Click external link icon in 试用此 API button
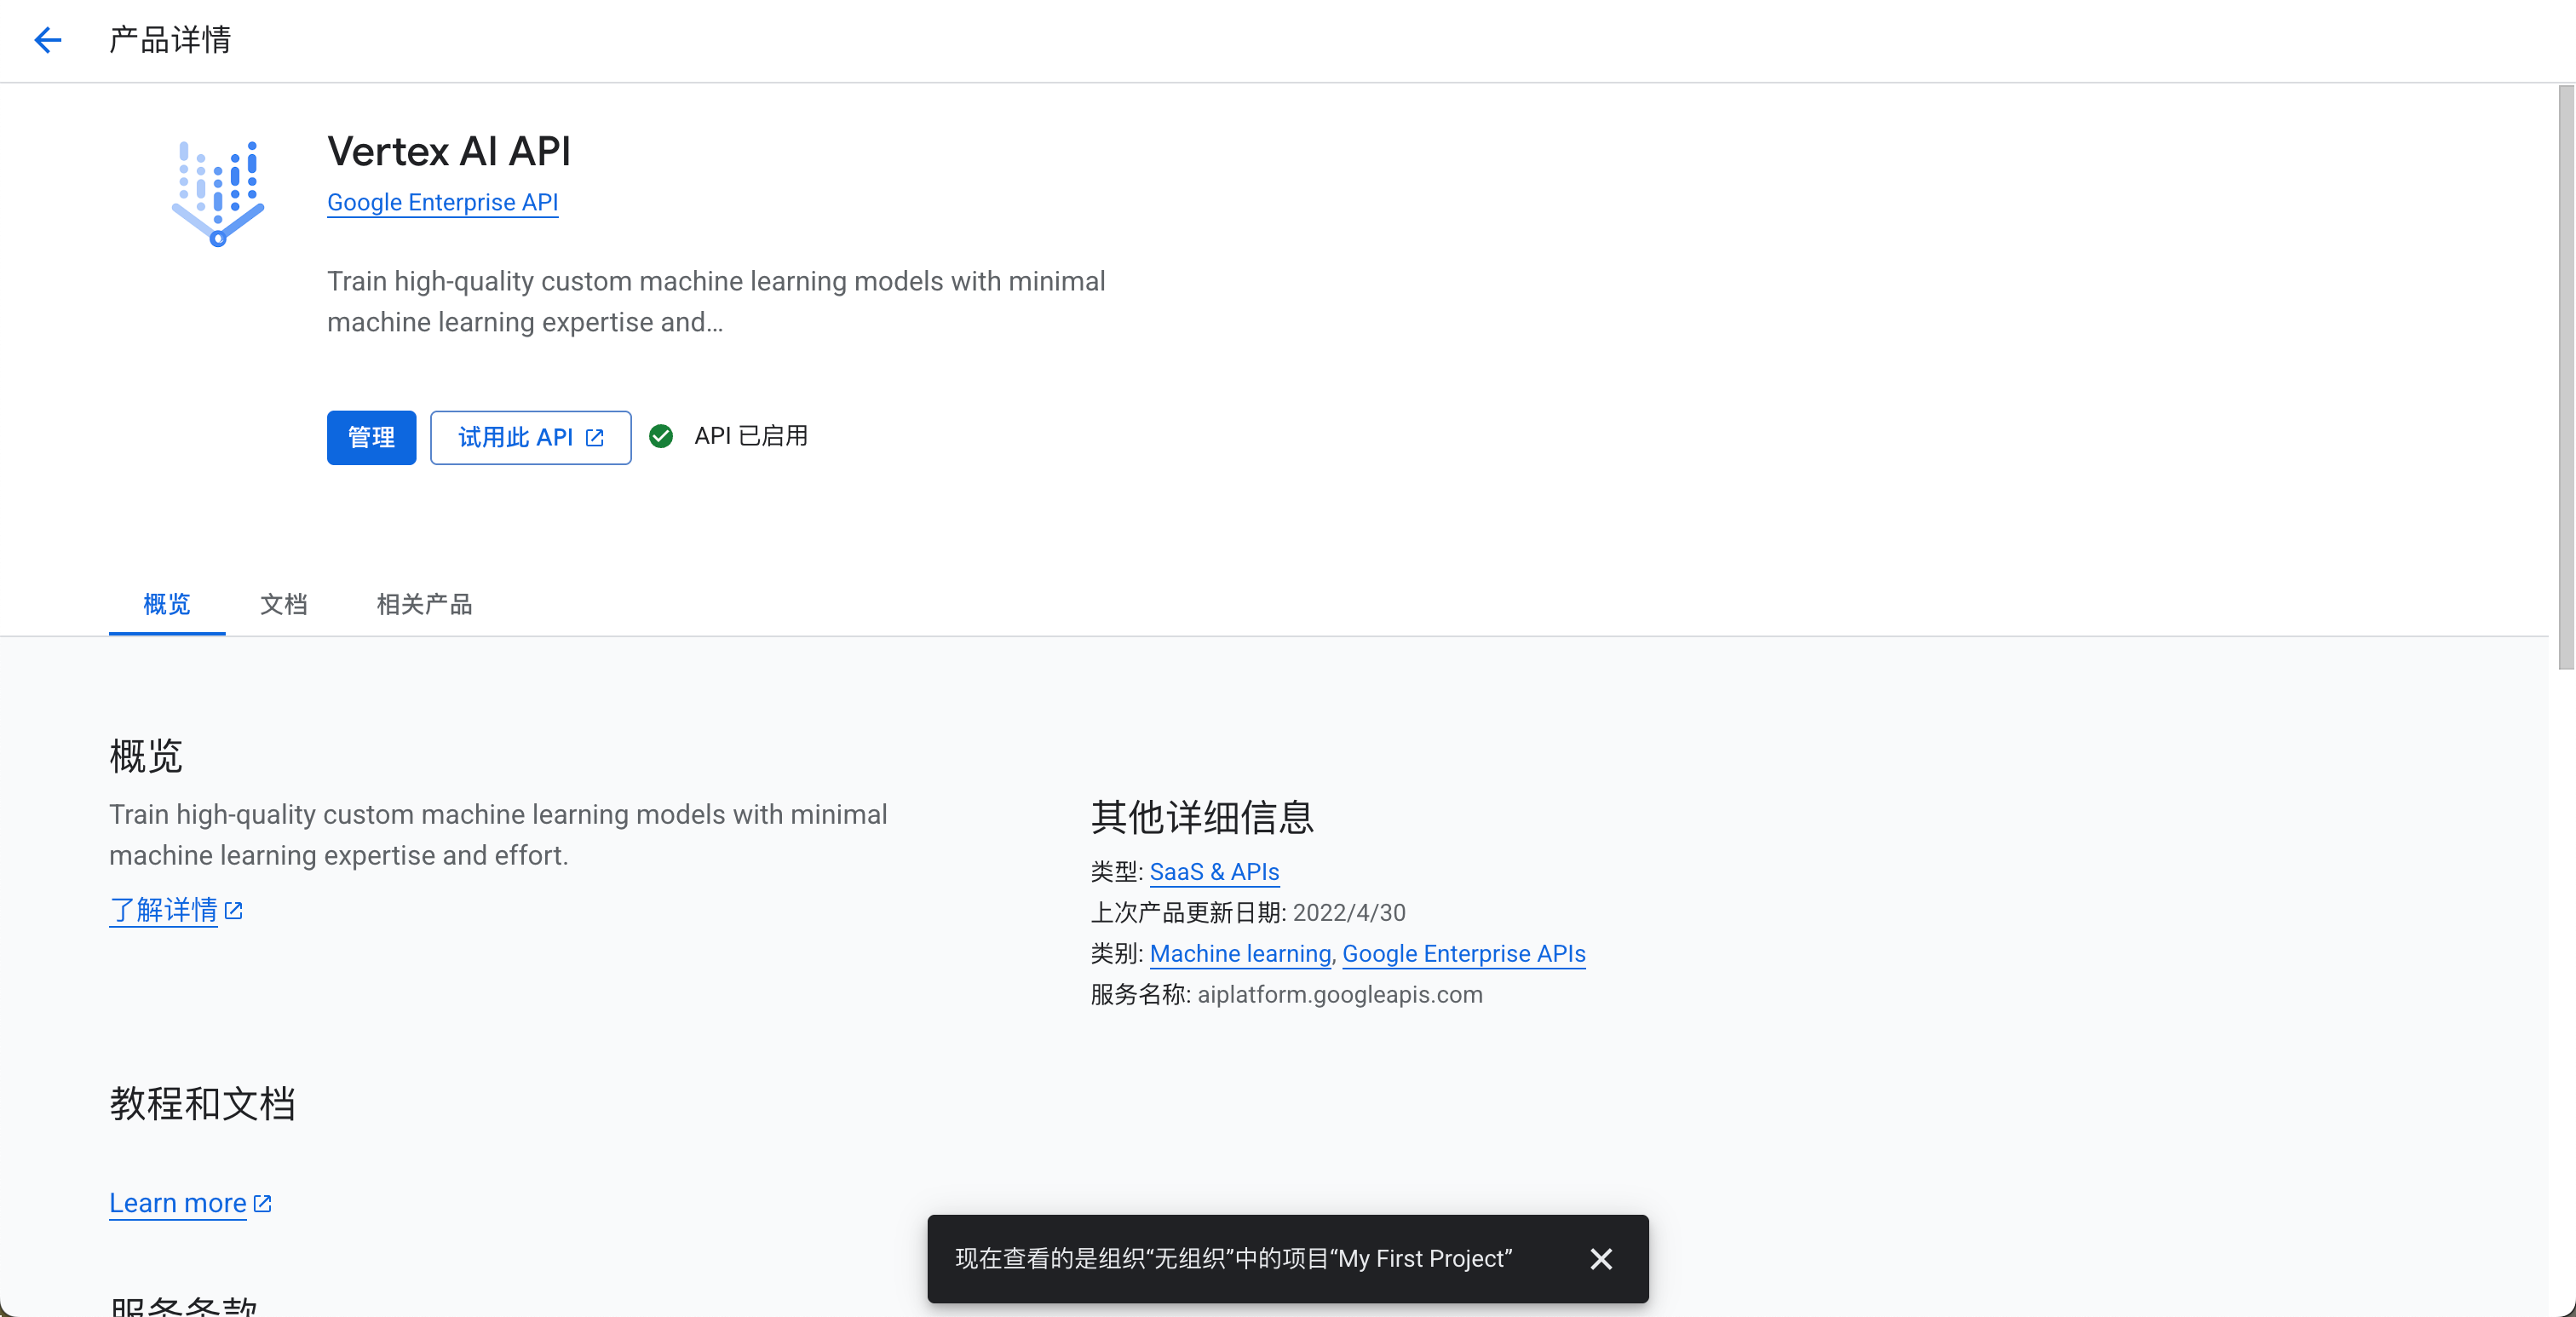Viewport: 2576px width, 1317px height. click(x=595, y=438)
